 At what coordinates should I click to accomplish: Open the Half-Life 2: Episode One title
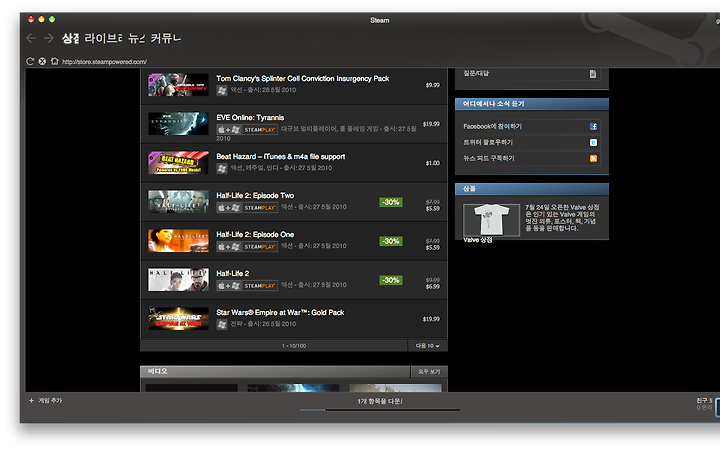tap(255, 235)
